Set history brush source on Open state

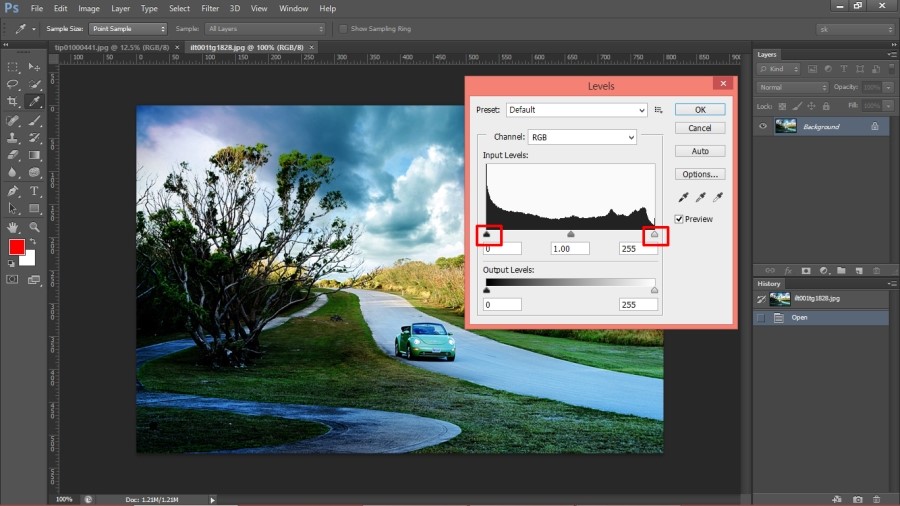761,317
